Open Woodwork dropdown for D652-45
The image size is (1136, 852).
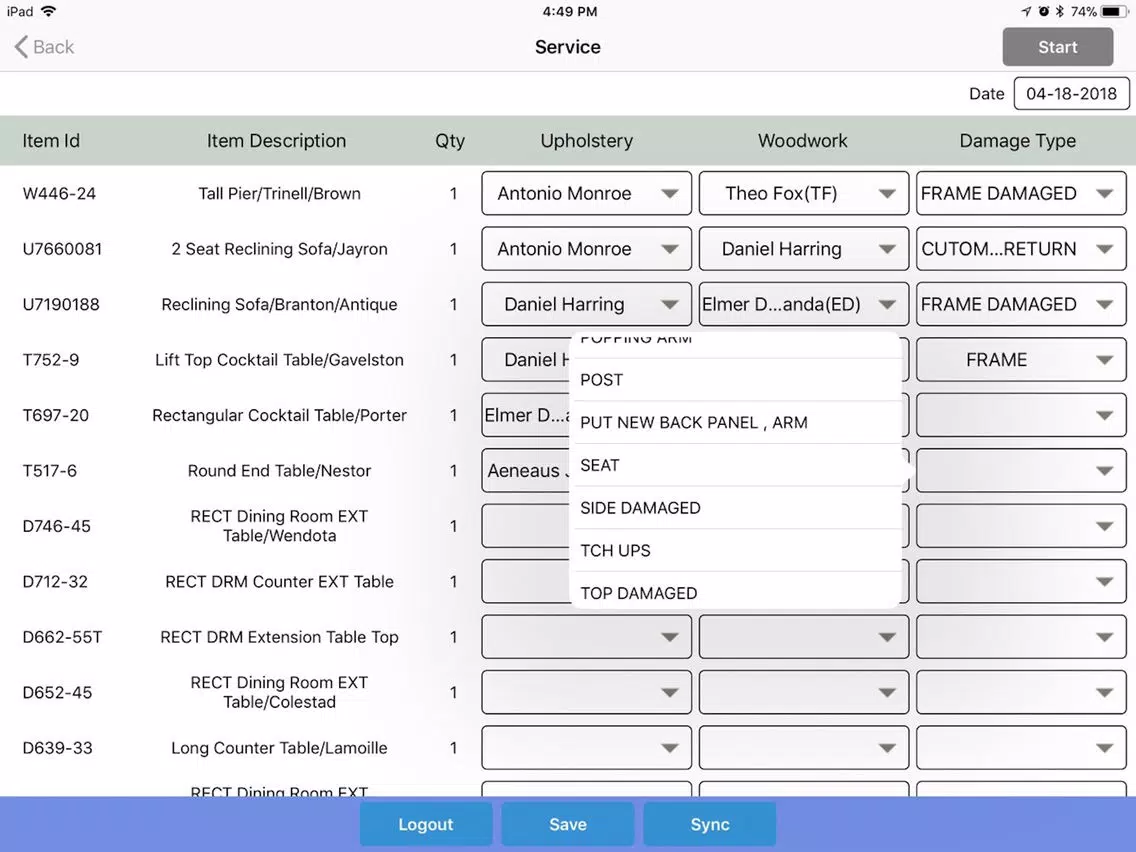pos(803,692)
